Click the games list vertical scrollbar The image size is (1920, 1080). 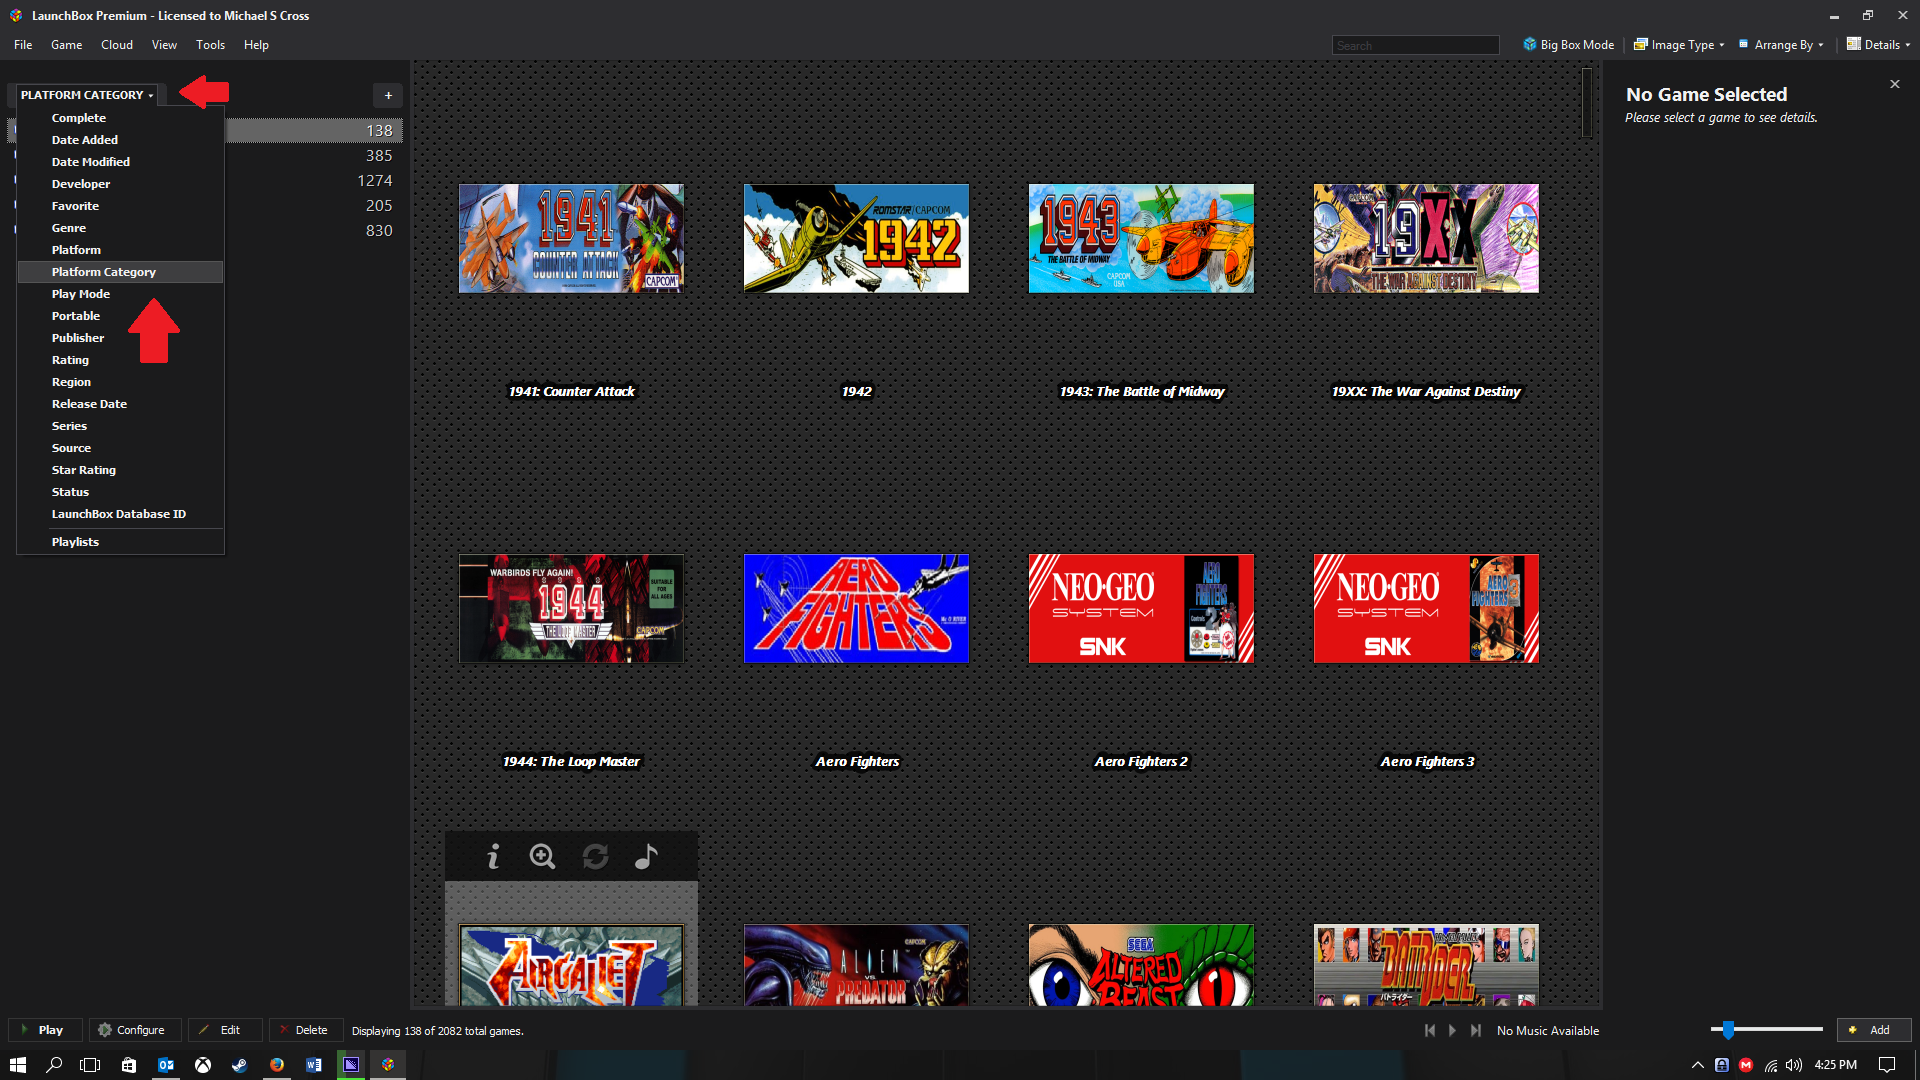1587,102
